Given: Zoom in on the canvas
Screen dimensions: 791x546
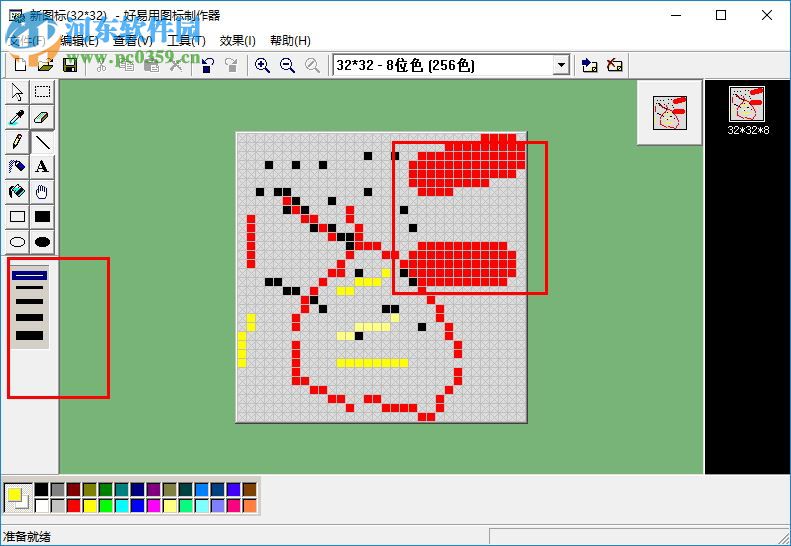Looking at the screenshot, I should [x=262, y=65].
